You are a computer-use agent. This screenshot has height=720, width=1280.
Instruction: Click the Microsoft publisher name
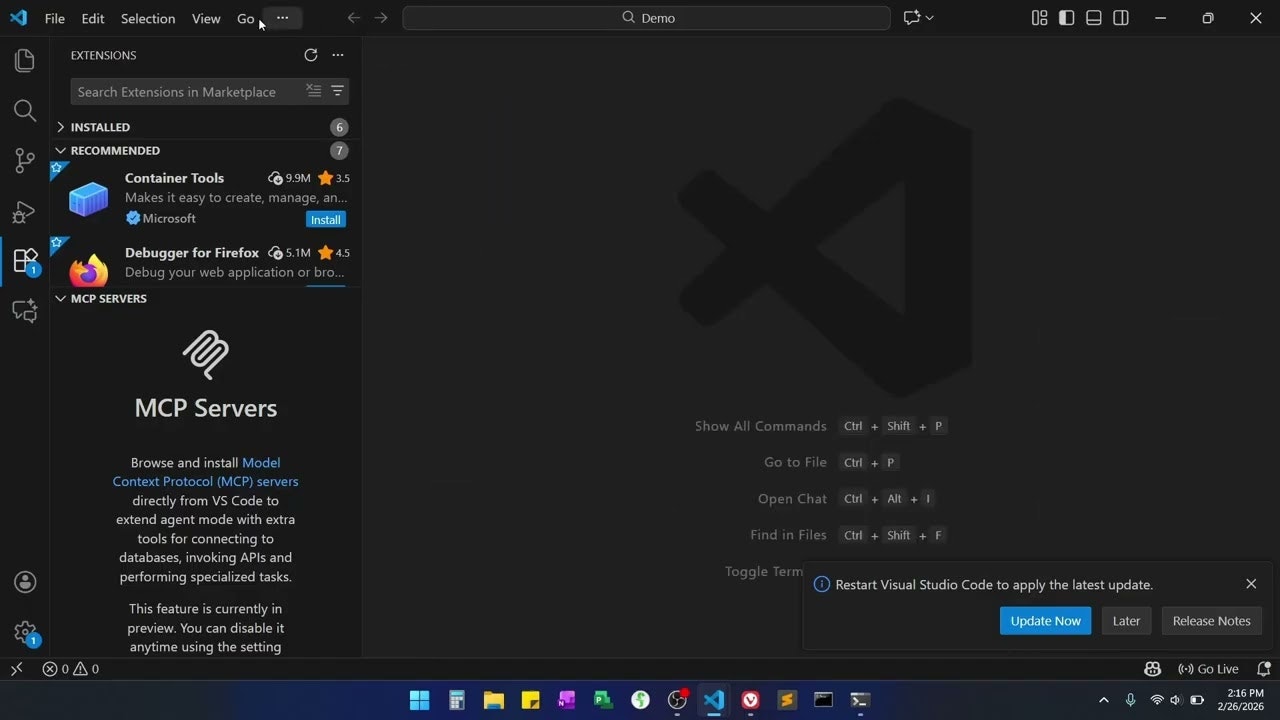169,218
